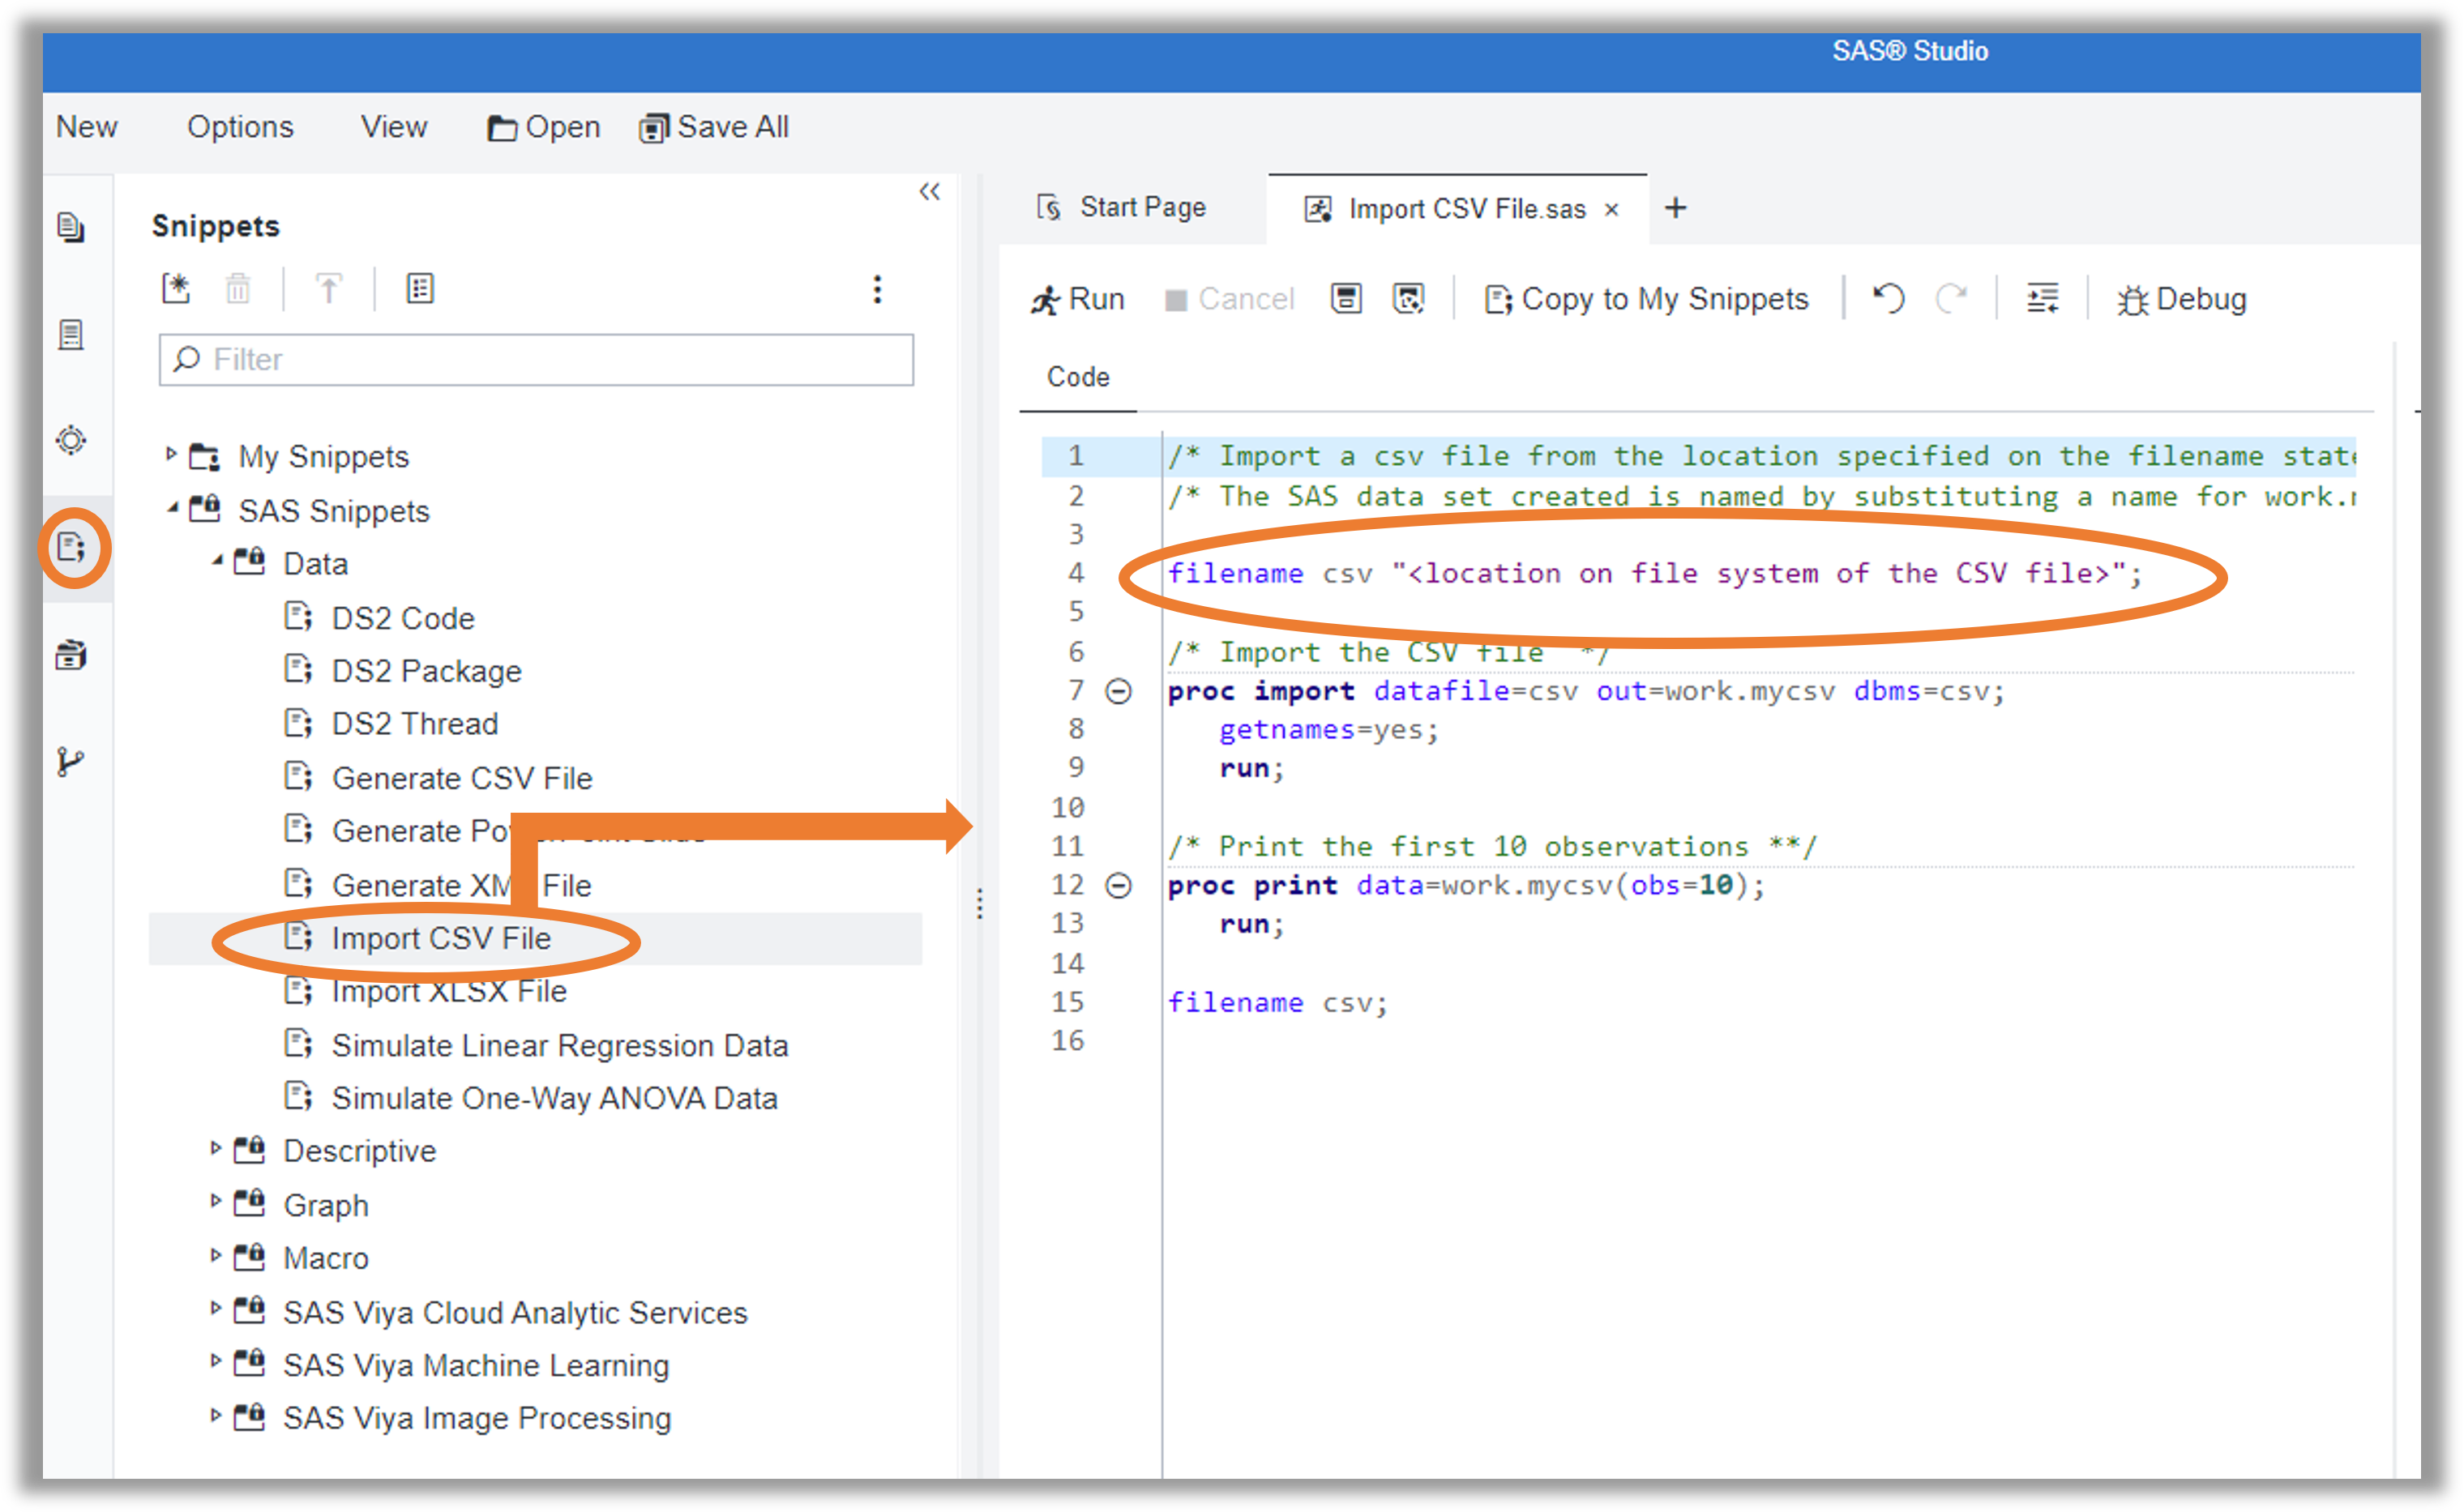Expand SAS Viya Machine Learning folder

(215, 1361)
